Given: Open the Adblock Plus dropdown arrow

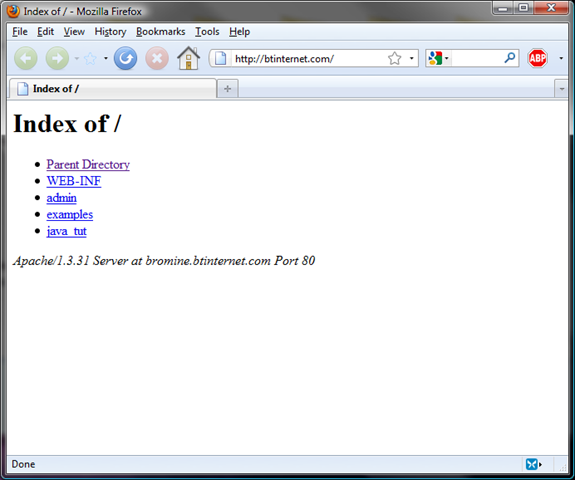Looking at the screenshot, I should pos(561,58).
